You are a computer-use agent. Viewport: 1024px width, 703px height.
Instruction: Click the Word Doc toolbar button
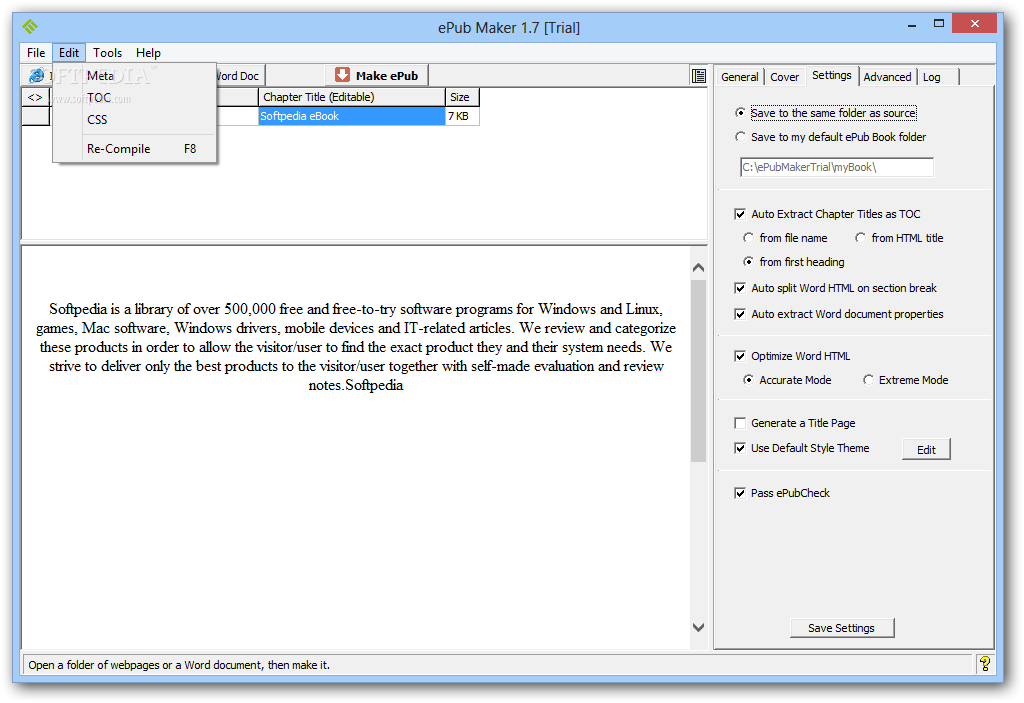click(x=240, y=76)
